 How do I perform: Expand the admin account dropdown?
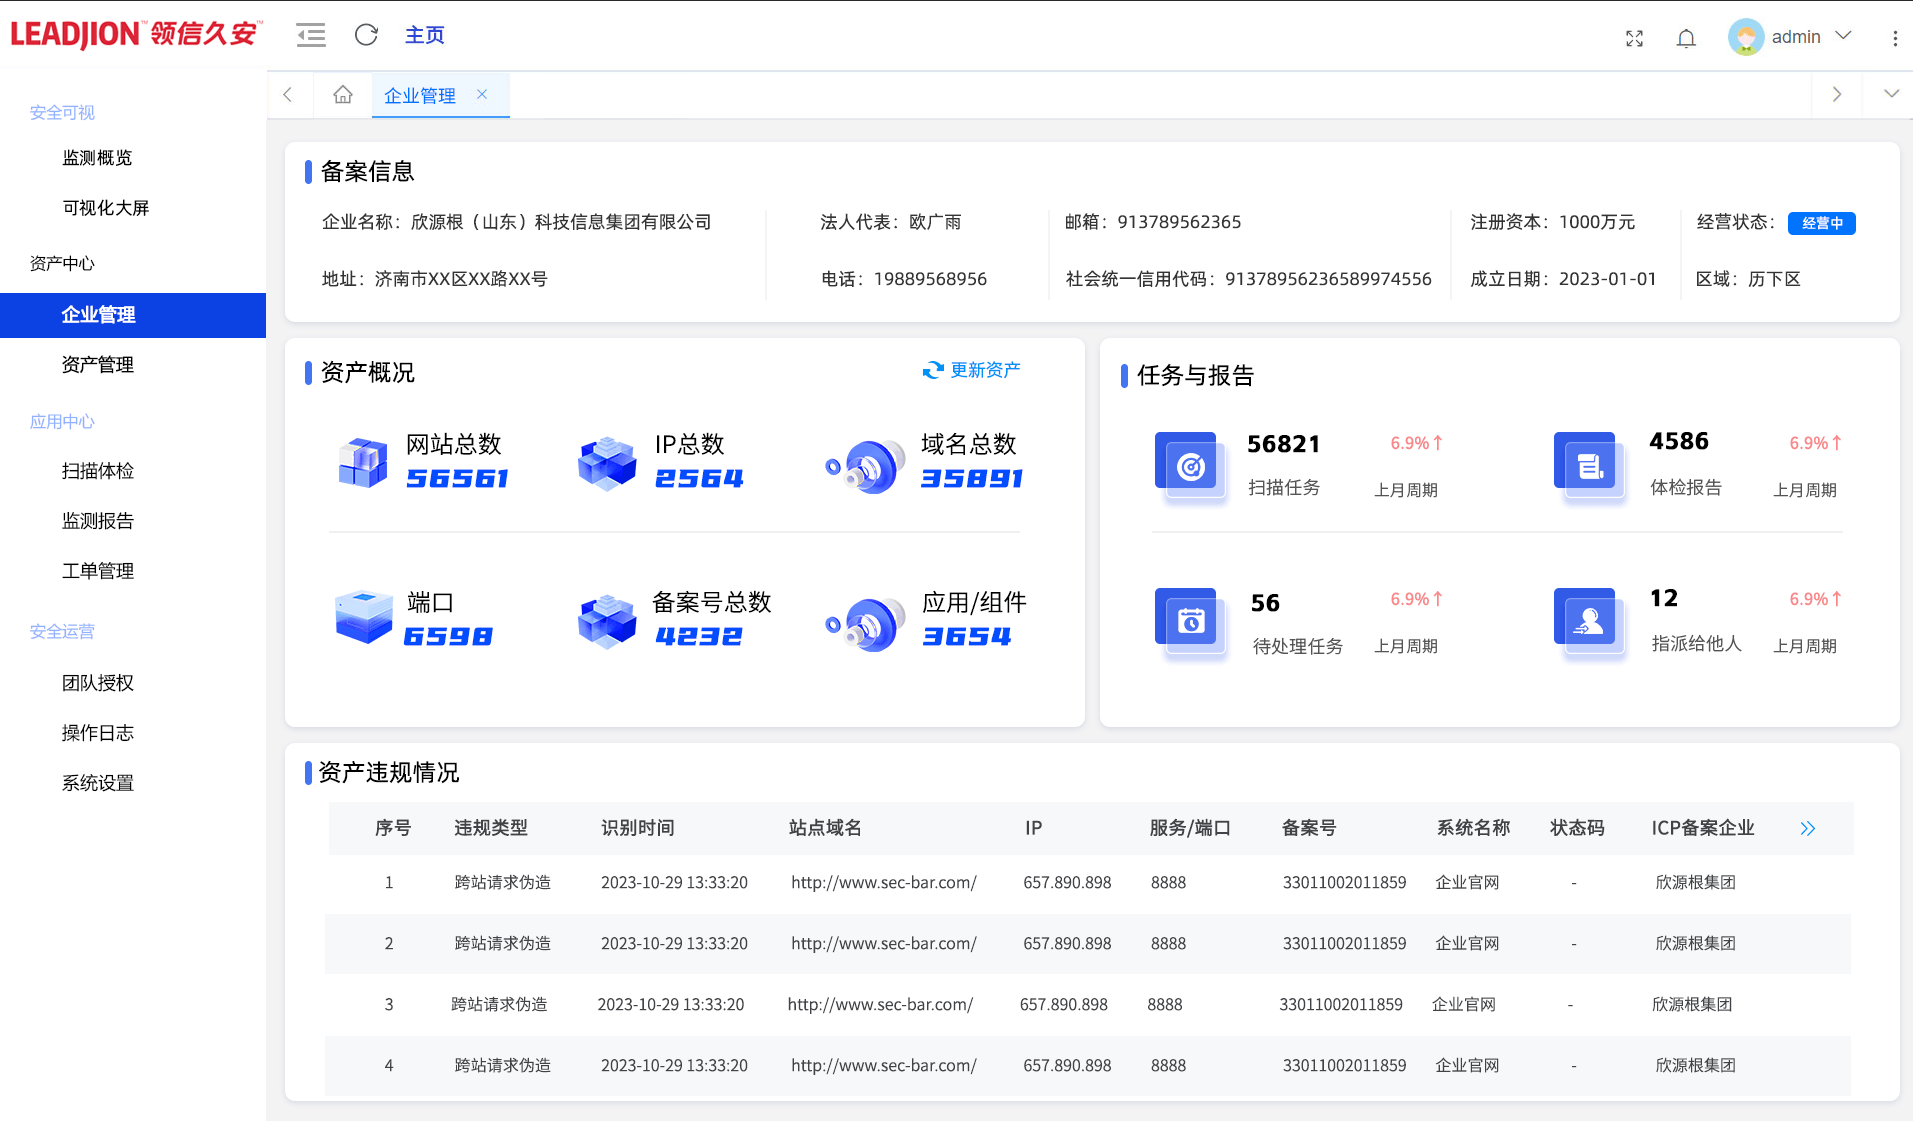pyautogui.click(x=1844, y=36)
